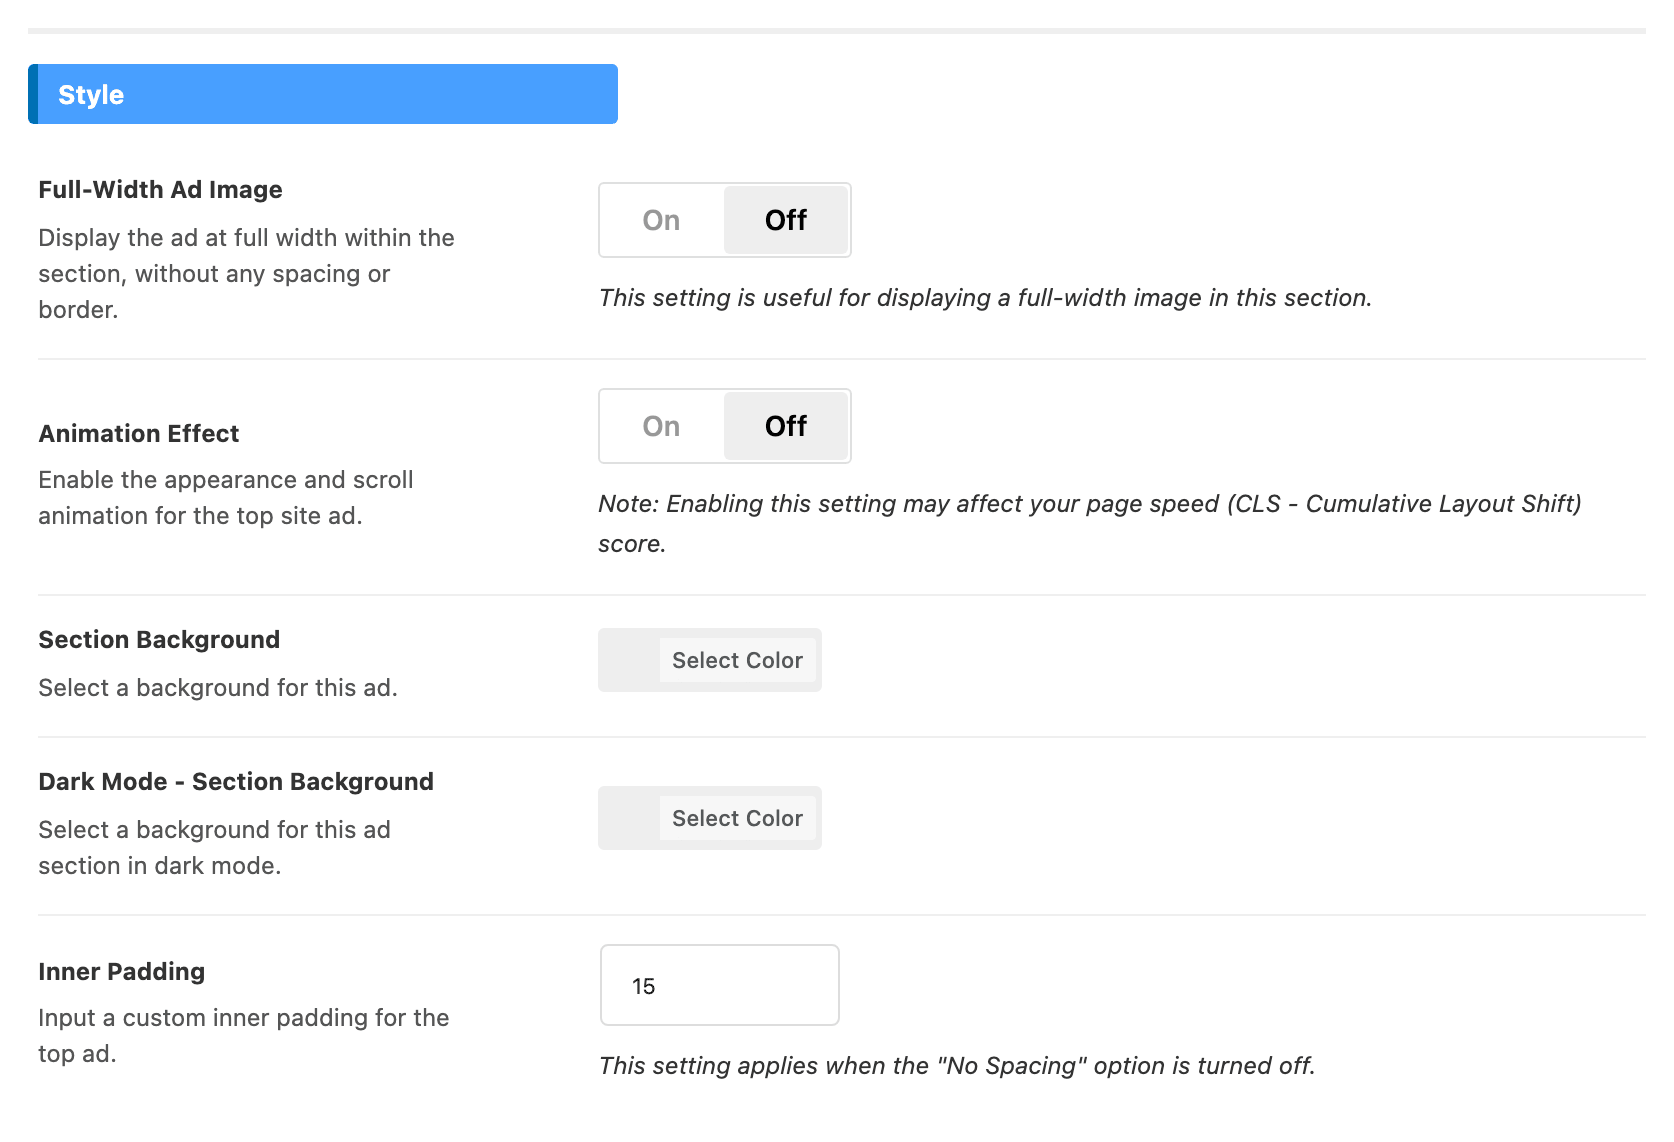
Task: Focus the Inner Padding input field
Action: 720,985
